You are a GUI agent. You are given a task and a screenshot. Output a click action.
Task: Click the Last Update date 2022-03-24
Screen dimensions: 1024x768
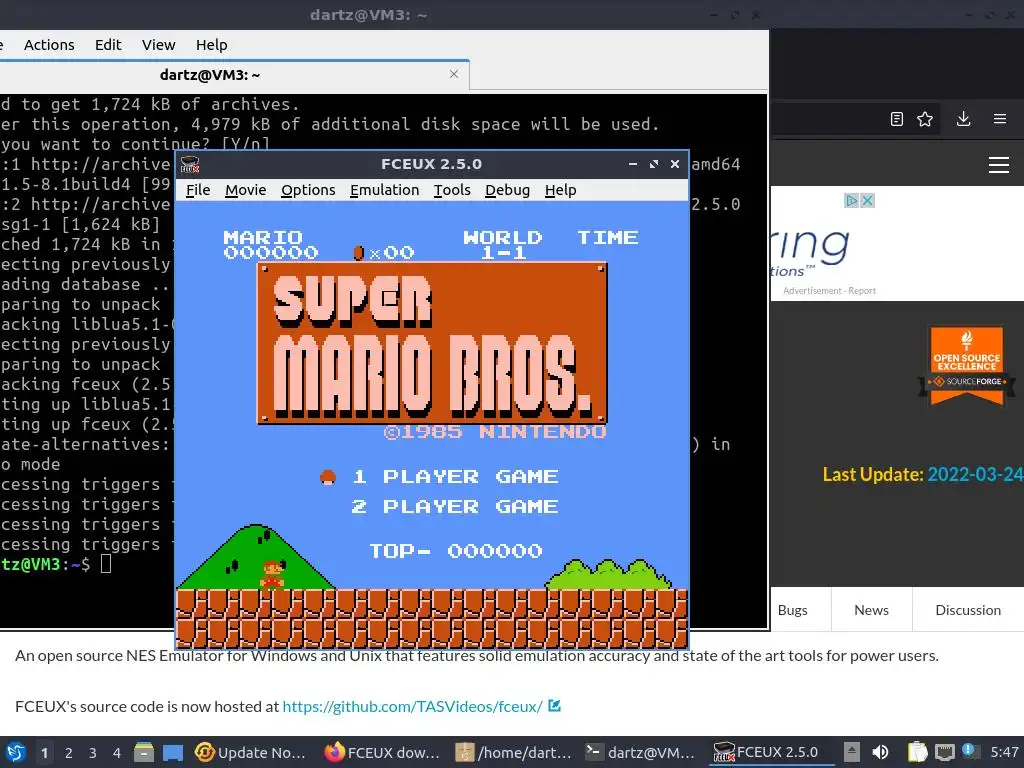[975, 474]
